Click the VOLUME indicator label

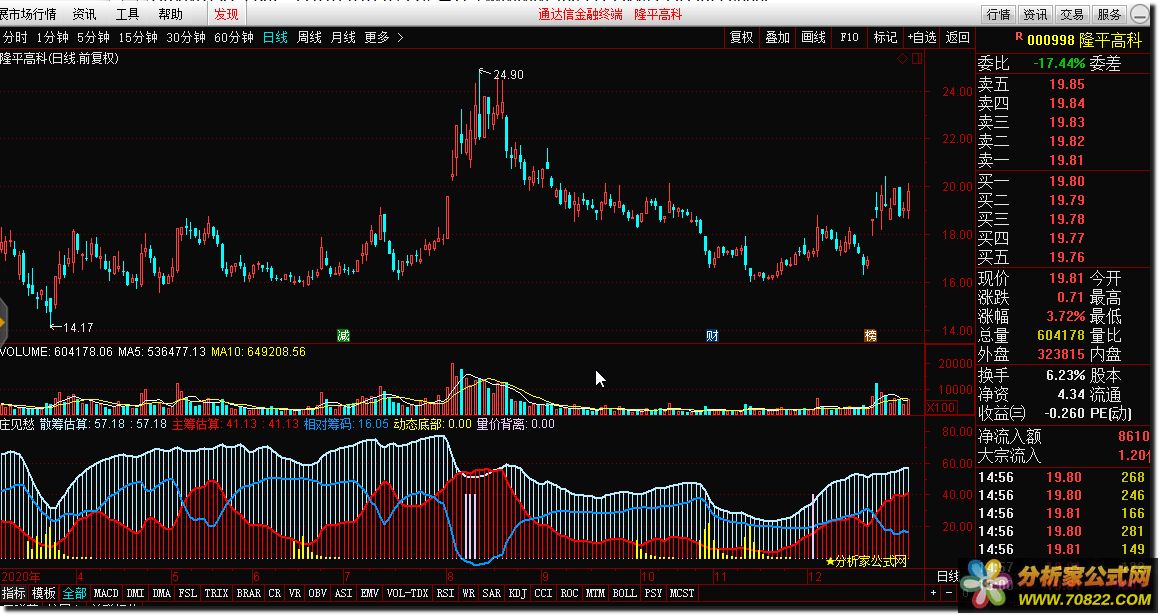pos(25,352)
